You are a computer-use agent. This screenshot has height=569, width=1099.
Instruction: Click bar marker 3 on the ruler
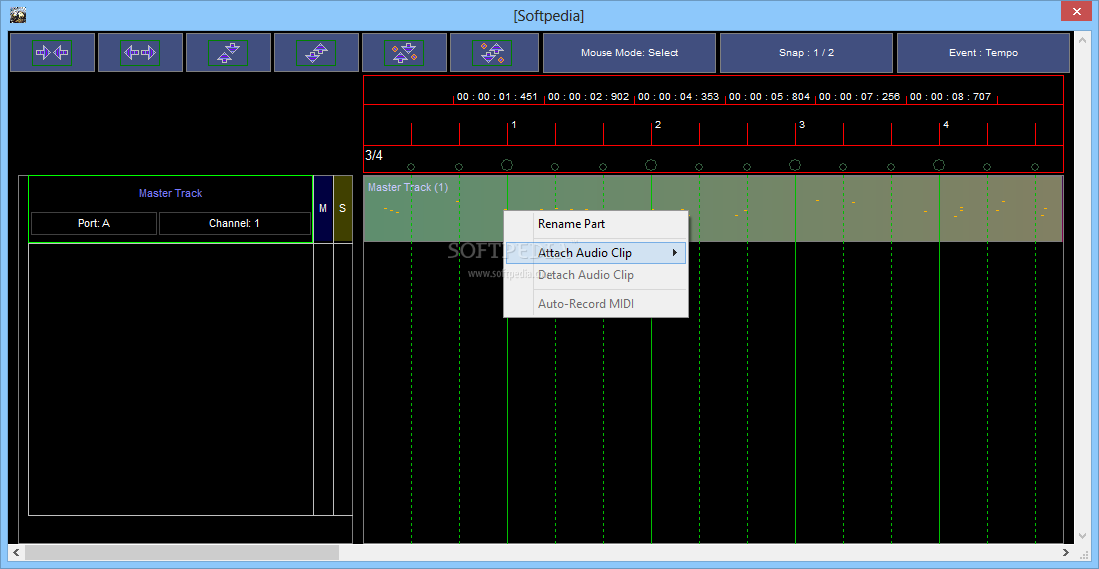click(x=802, y=125)
